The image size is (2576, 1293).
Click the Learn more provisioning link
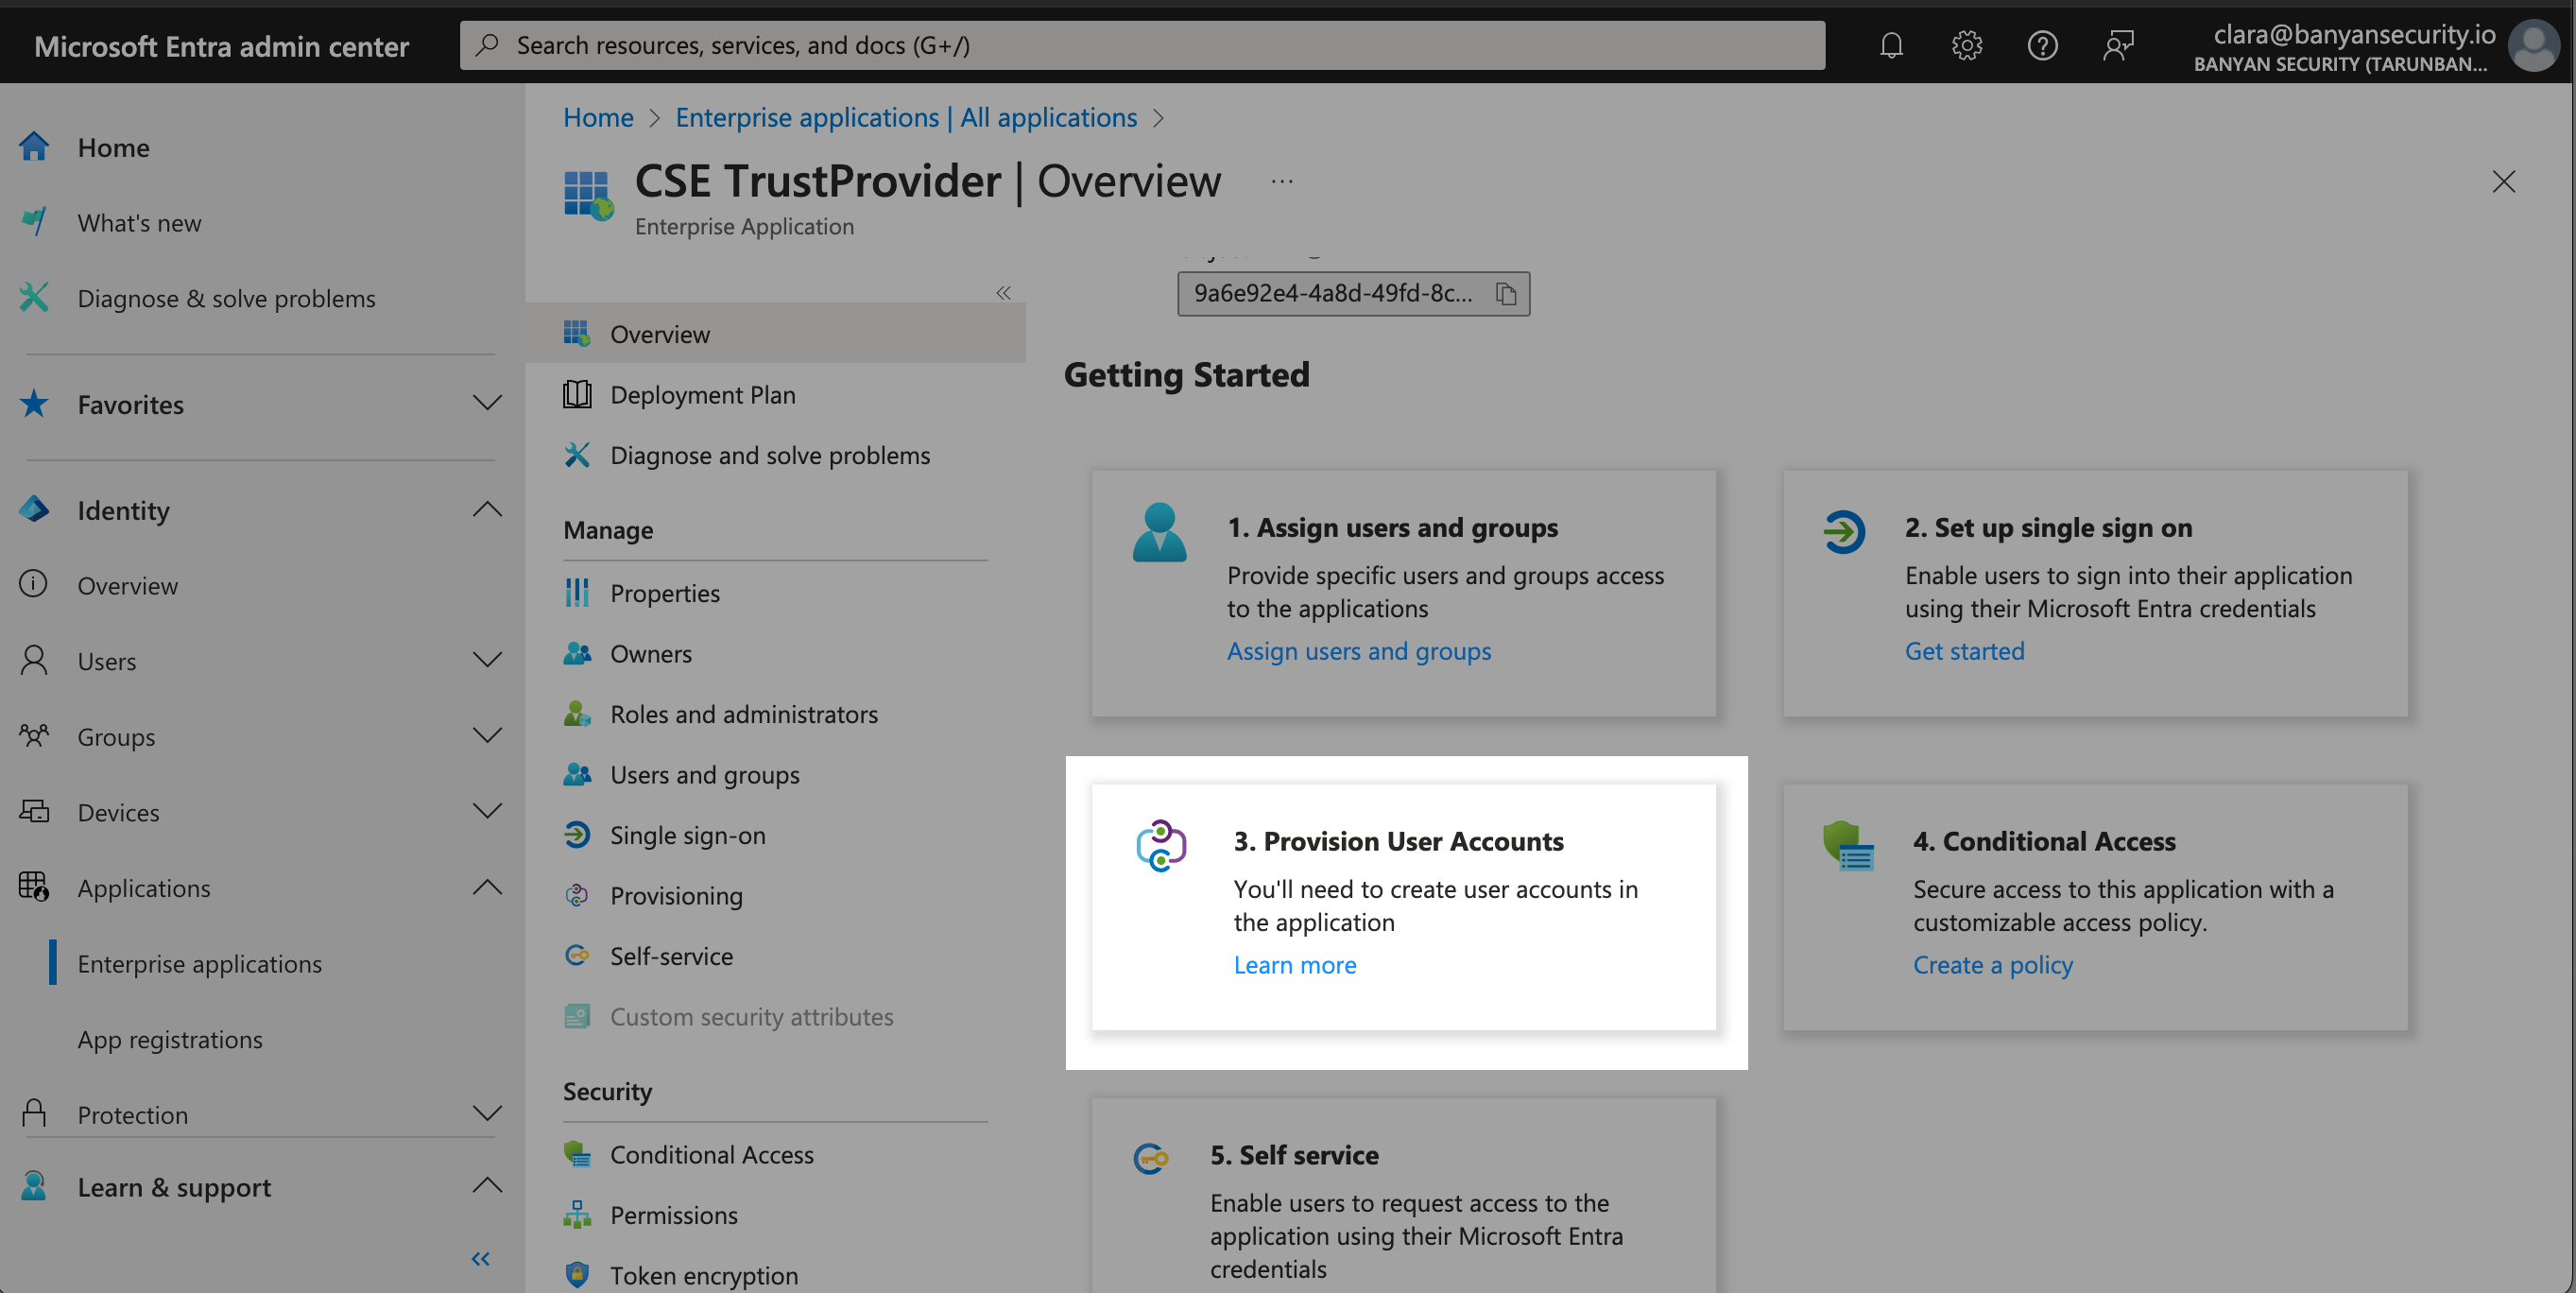pos(1294,965)
